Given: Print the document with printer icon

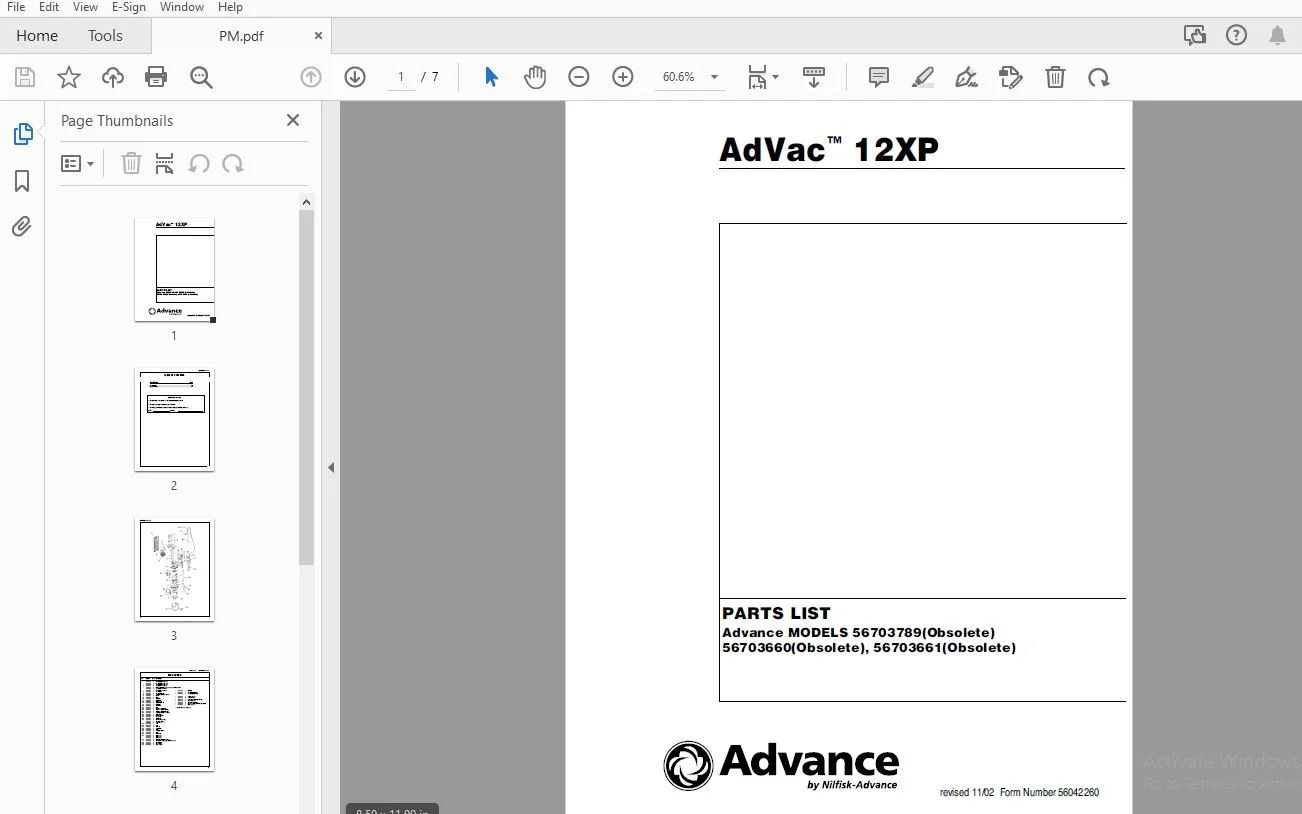Looking at the screenshot, I should point(156,77).
